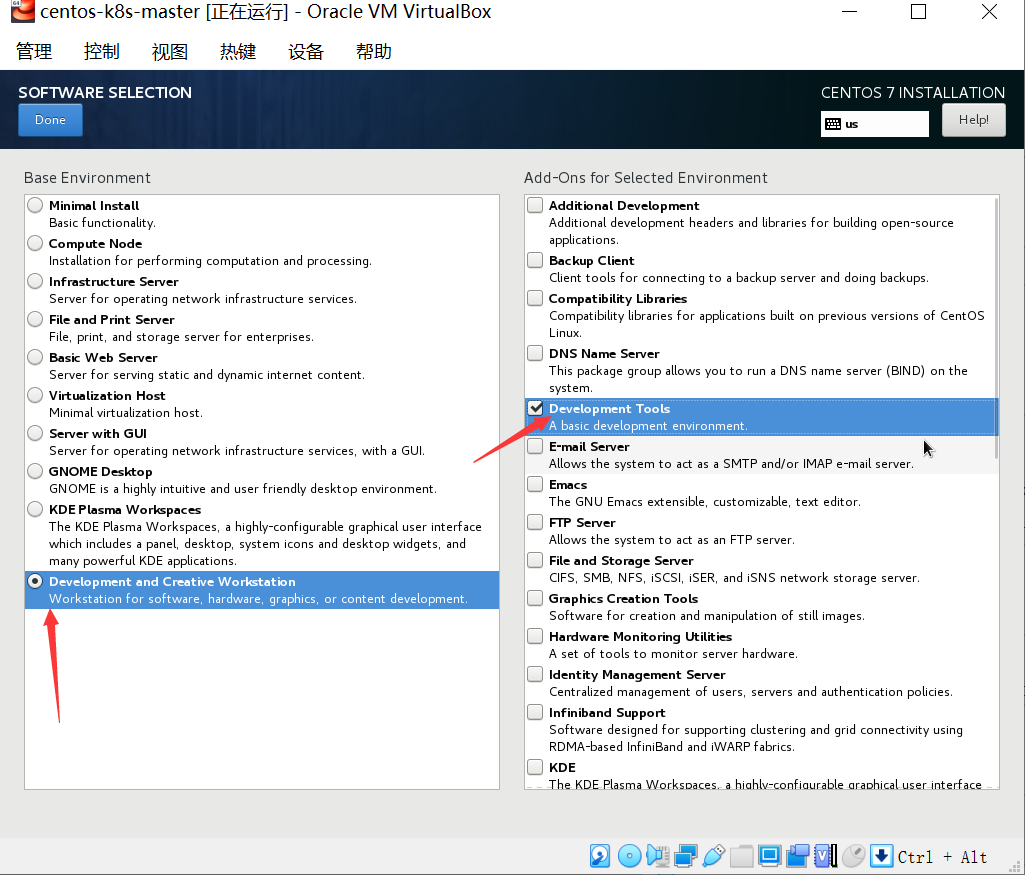Enable the Compatibility Libraries checkbox
This screenshot has width=1025, height=875.
tap(535, 299)
